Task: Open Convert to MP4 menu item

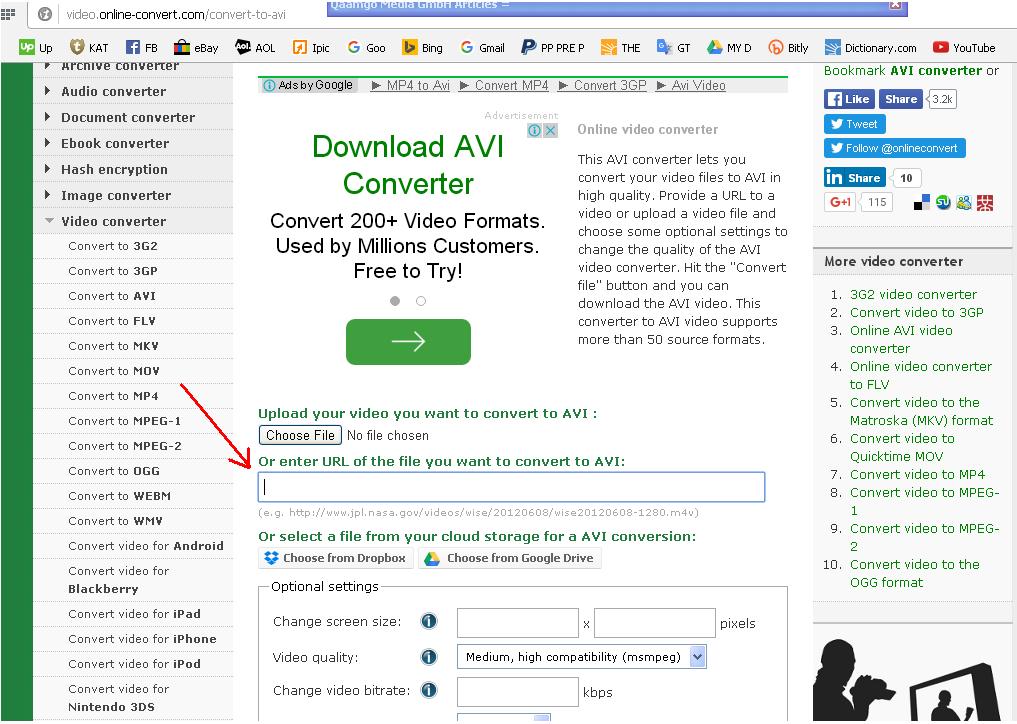Action: coord(114,396)
